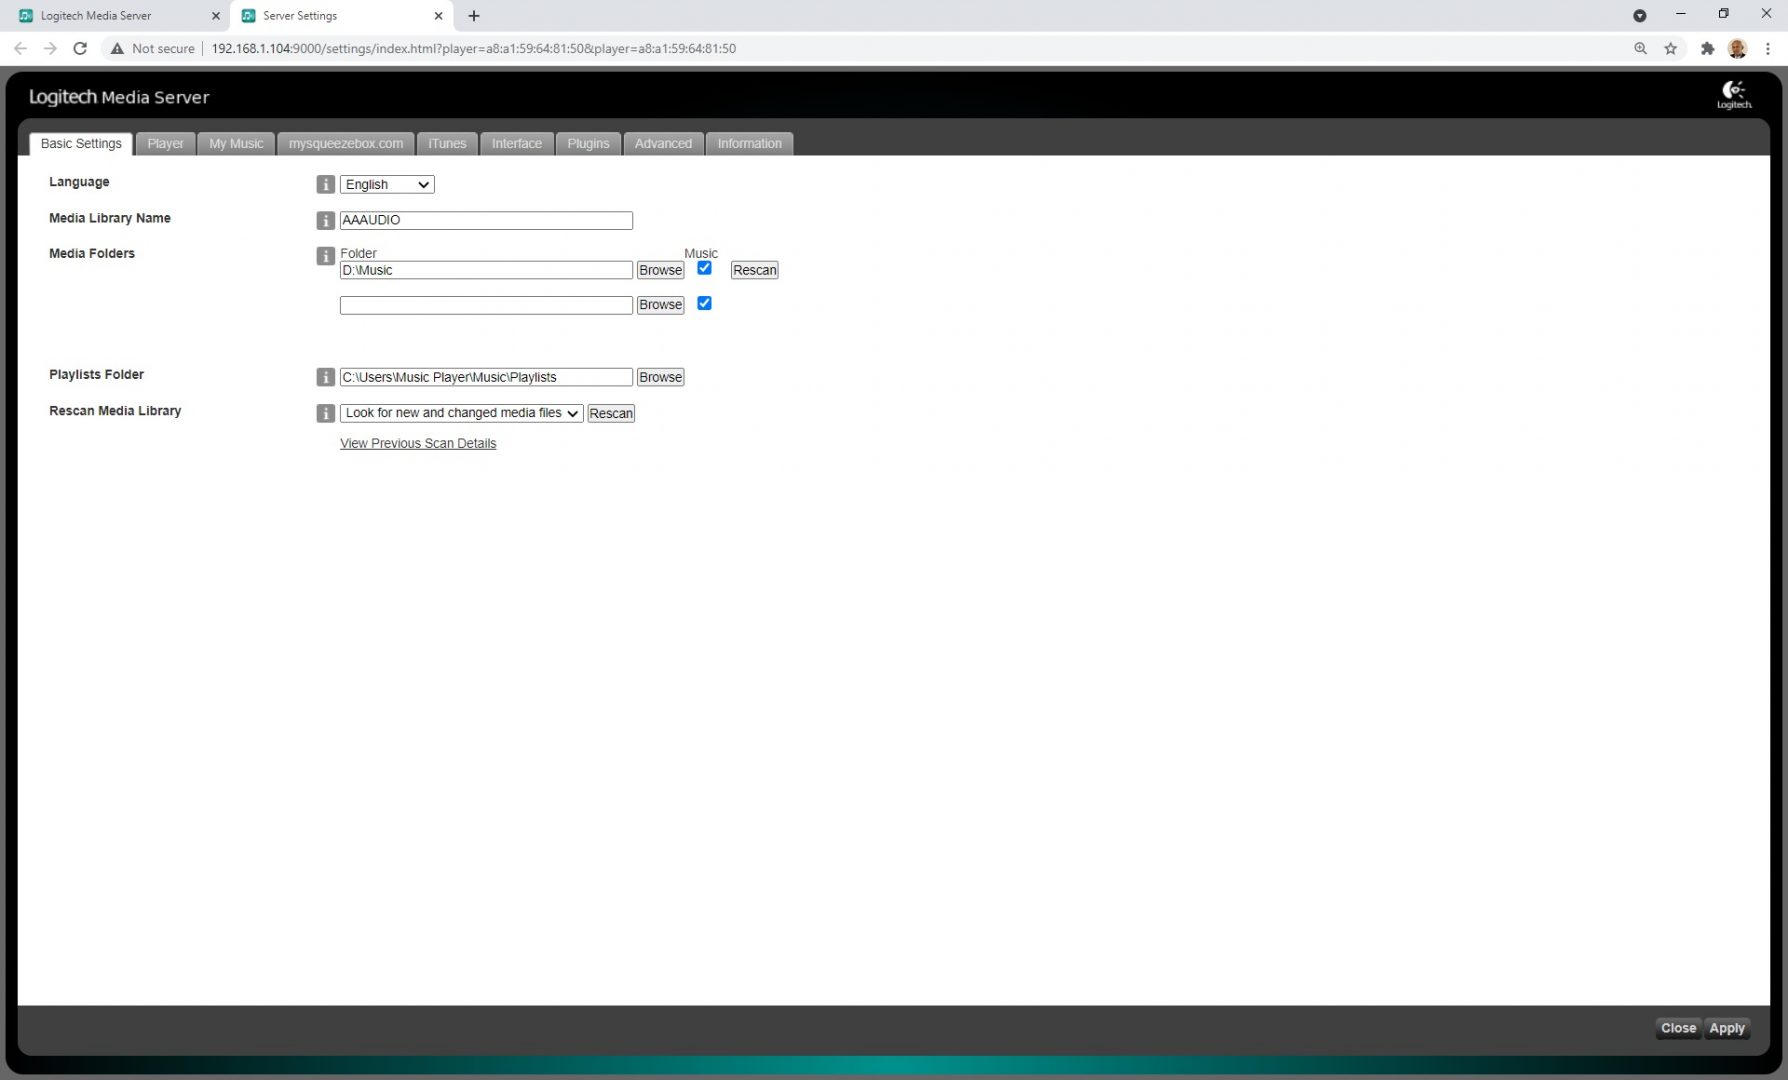Viewport: 1788px width, 1080px height.
Task: Switch to the iTunes tab
Action: pos(447,144)
